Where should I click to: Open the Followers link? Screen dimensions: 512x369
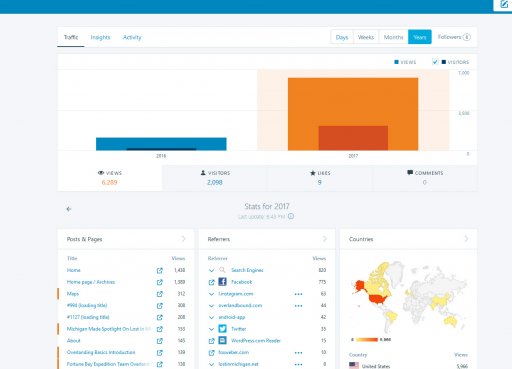tap(454, 37)
